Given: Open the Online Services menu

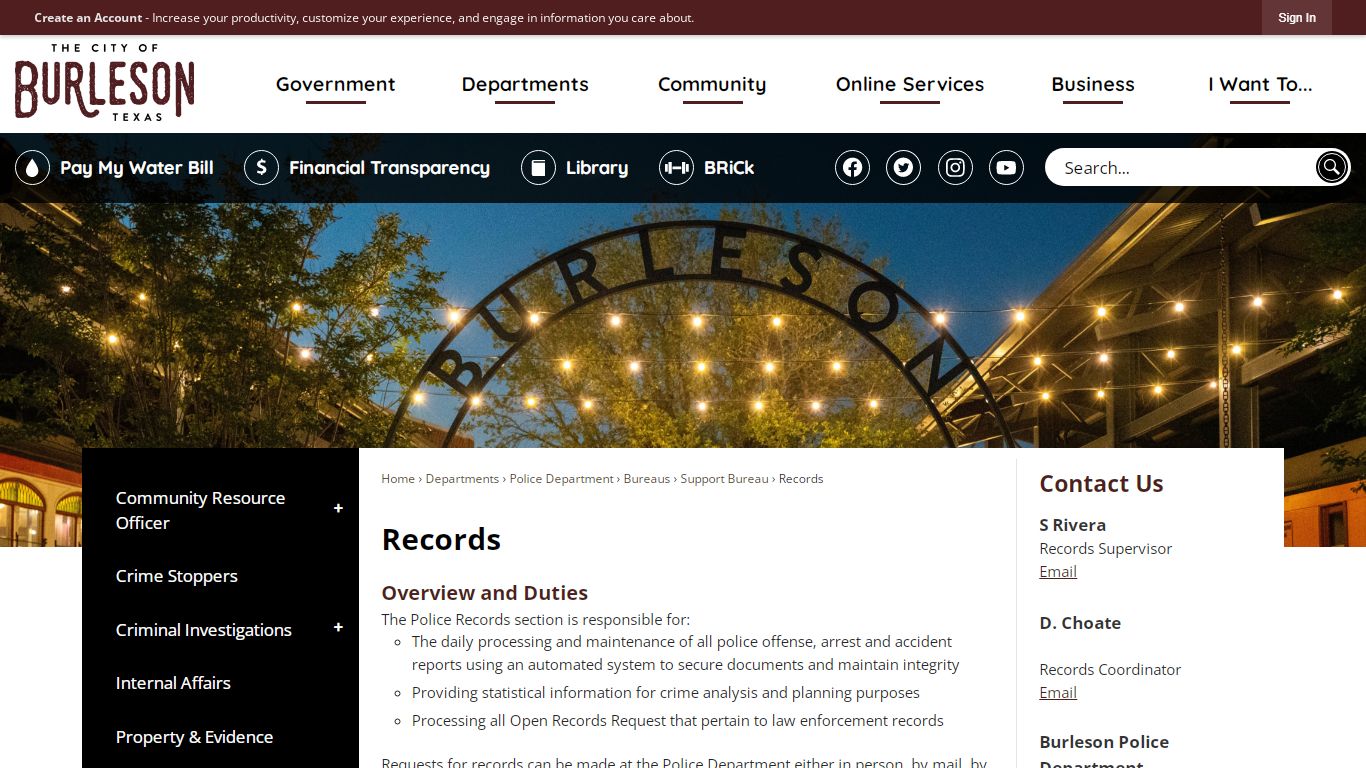Looking at the screenshot, I should [x=910, y=85].
